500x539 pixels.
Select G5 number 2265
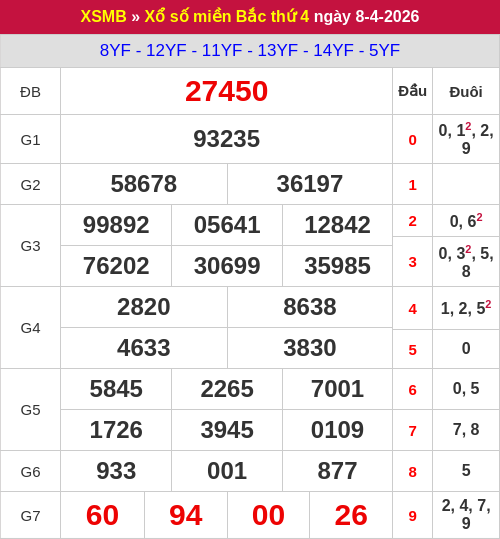coord(227,389)
